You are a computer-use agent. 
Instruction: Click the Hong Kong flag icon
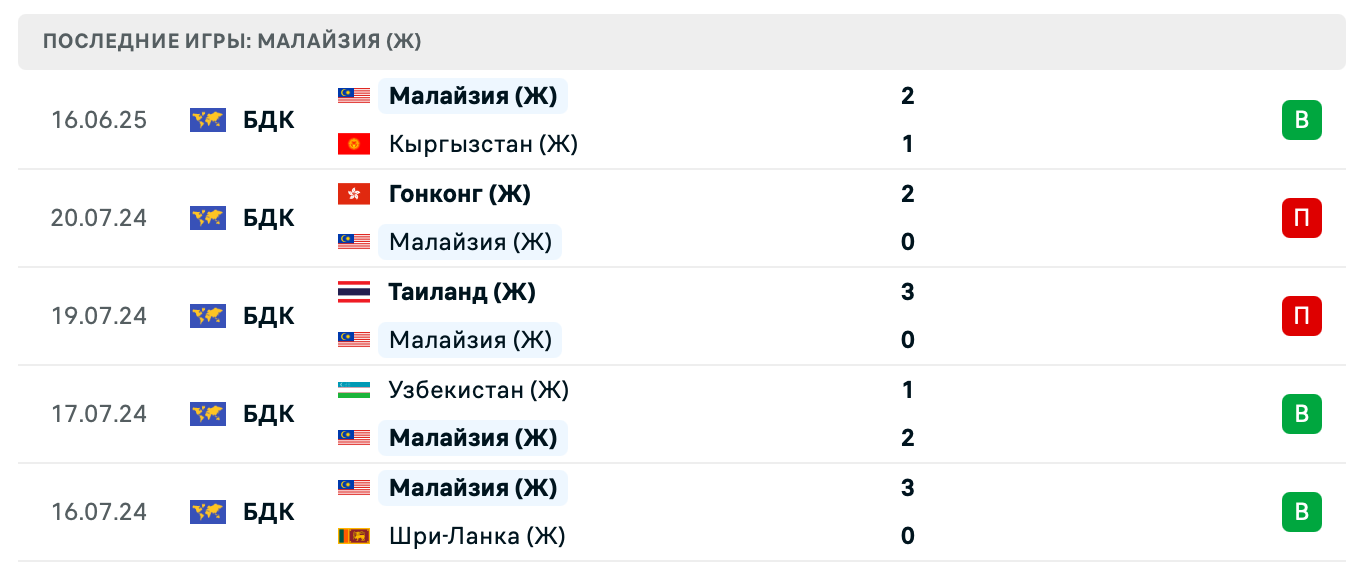(x=352, y=194)
